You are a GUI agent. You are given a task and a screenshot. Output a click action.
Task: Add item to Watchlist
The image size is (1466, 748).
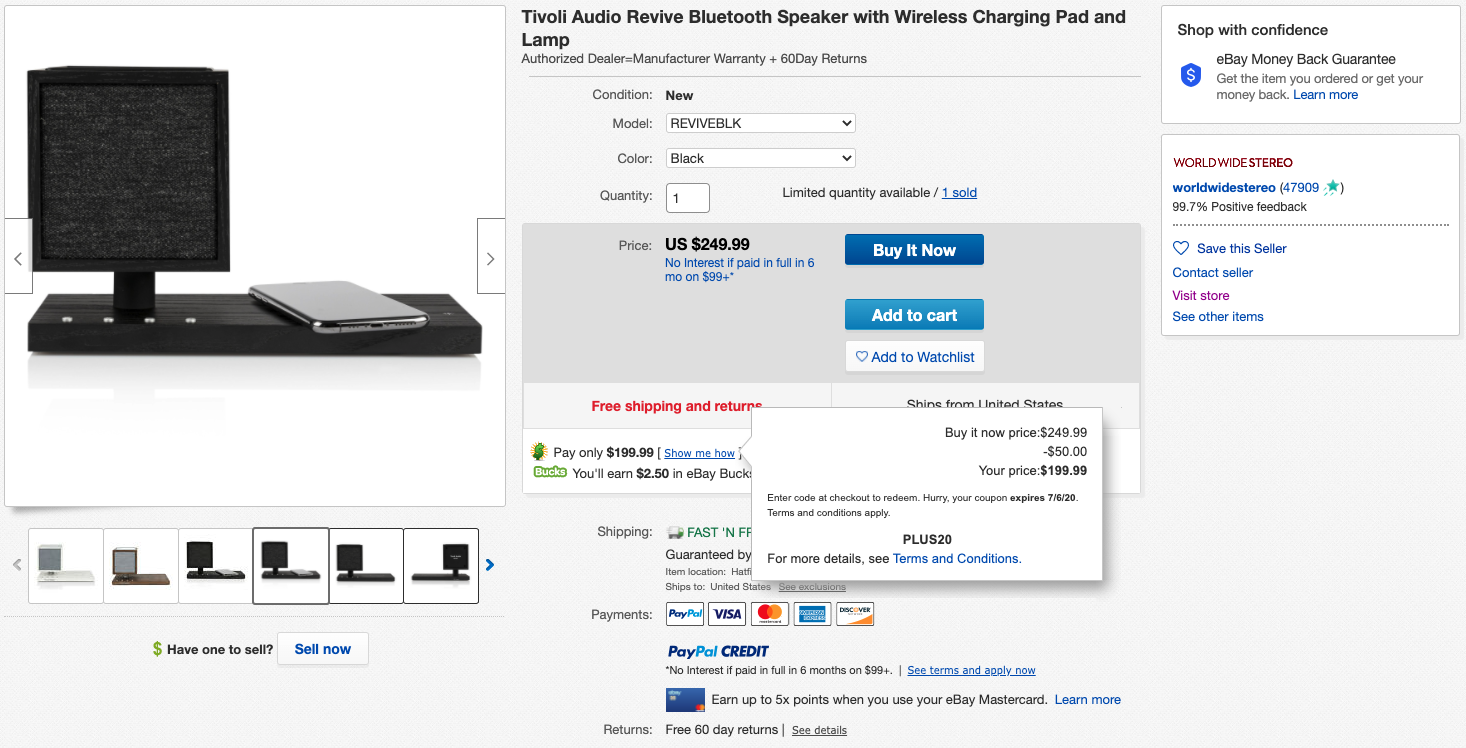(x=915, y=357)
